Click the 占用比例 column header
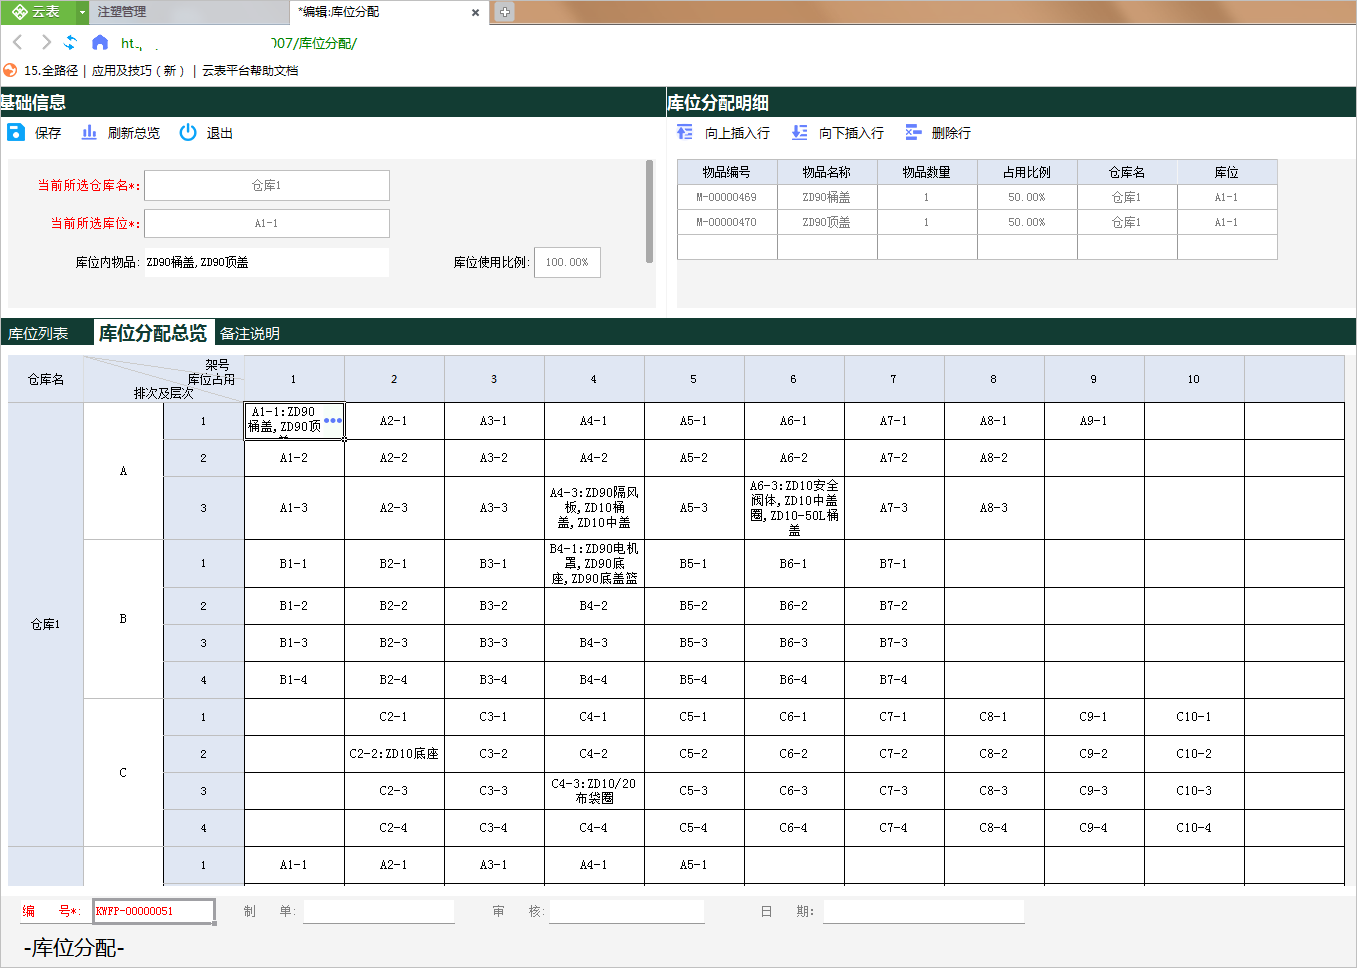 (1027, 172)
